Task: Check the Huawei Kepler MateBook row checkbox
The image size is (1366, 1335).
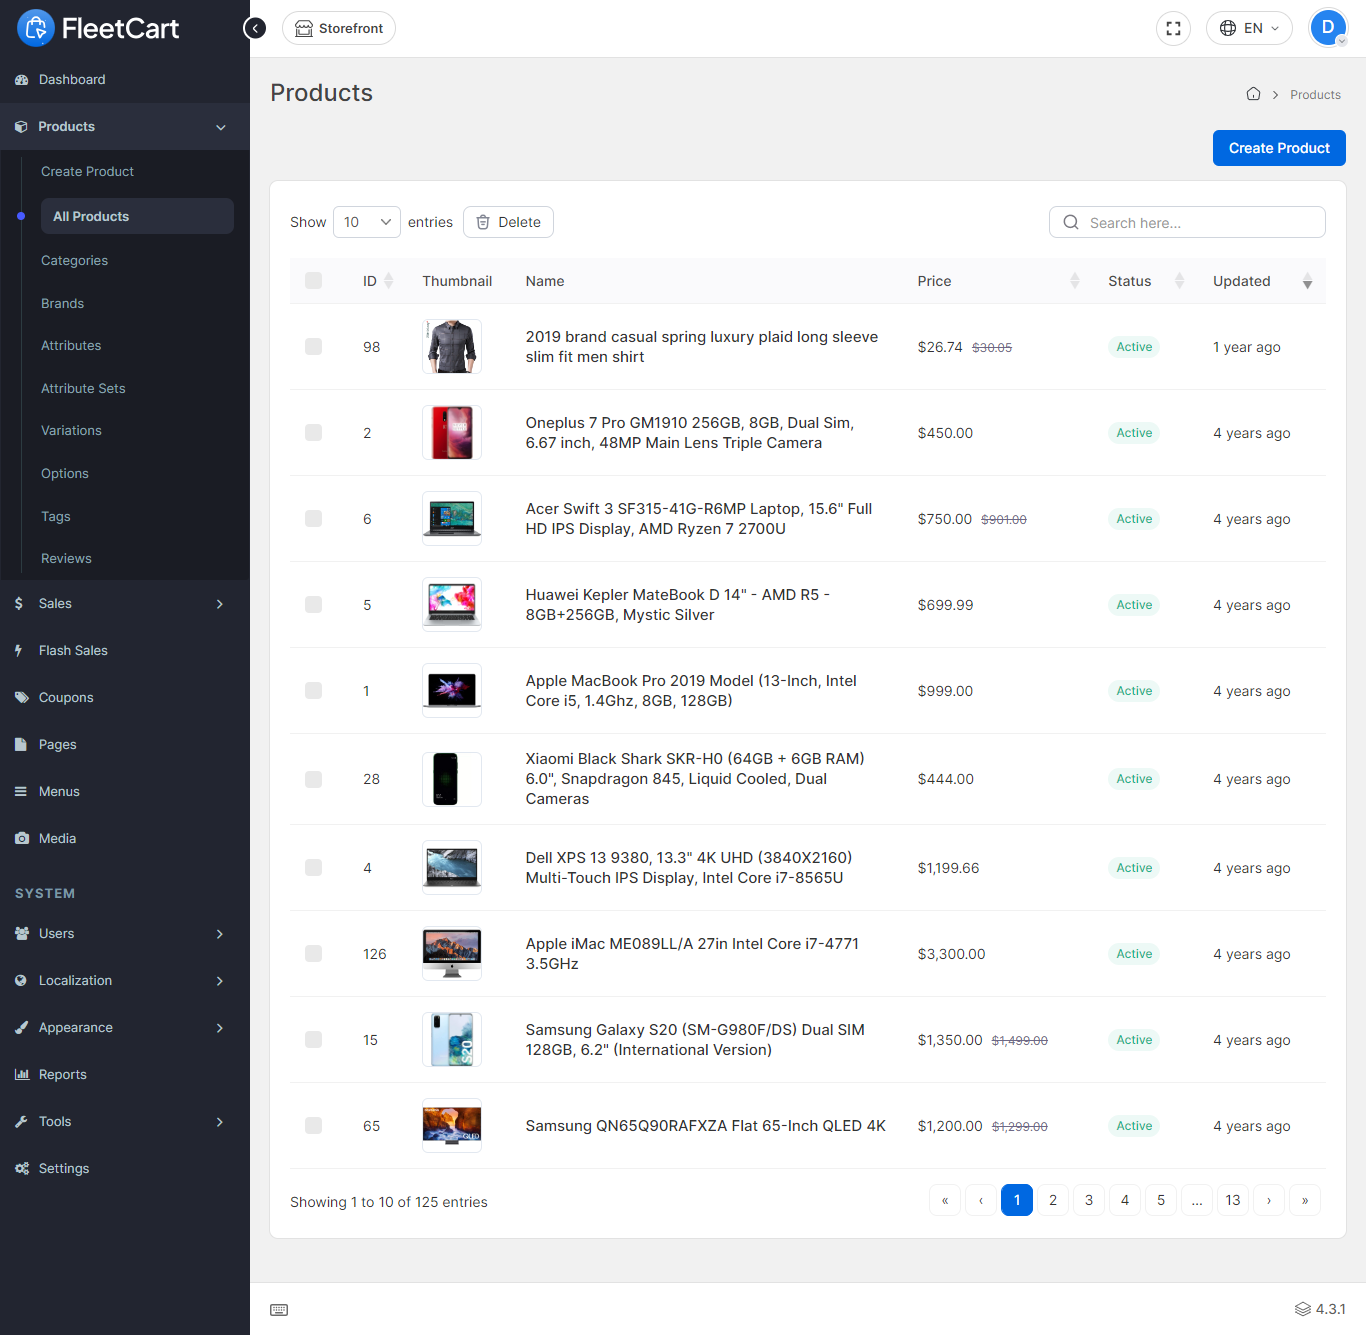Action: tap(313, 605)
